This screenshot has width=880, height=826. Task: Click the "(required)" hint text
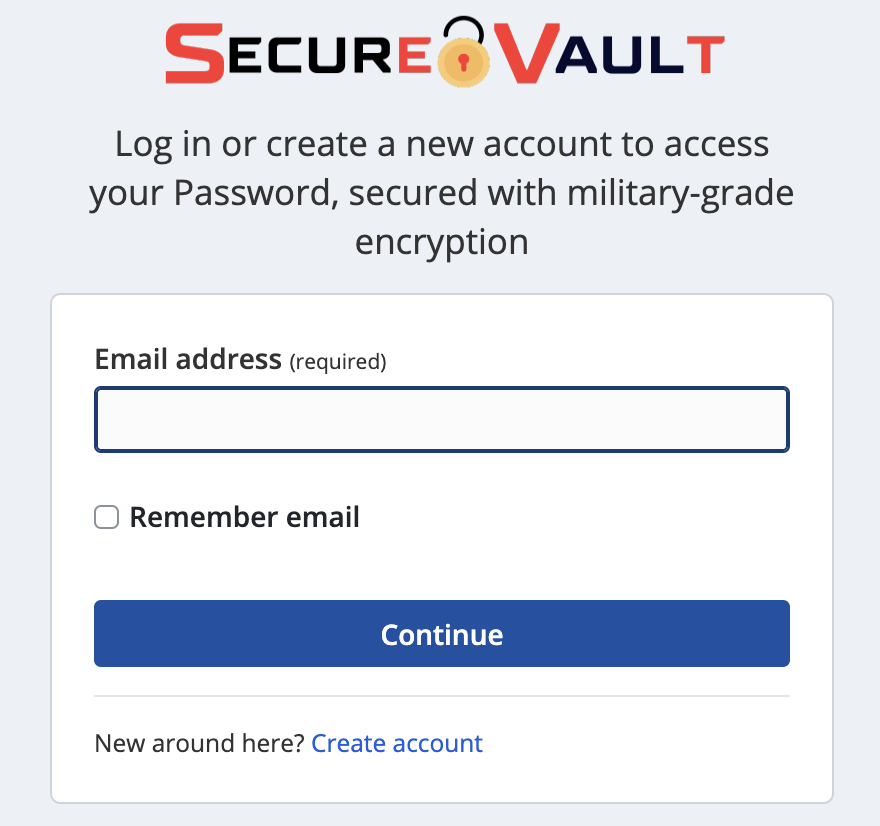click(338, 362)
